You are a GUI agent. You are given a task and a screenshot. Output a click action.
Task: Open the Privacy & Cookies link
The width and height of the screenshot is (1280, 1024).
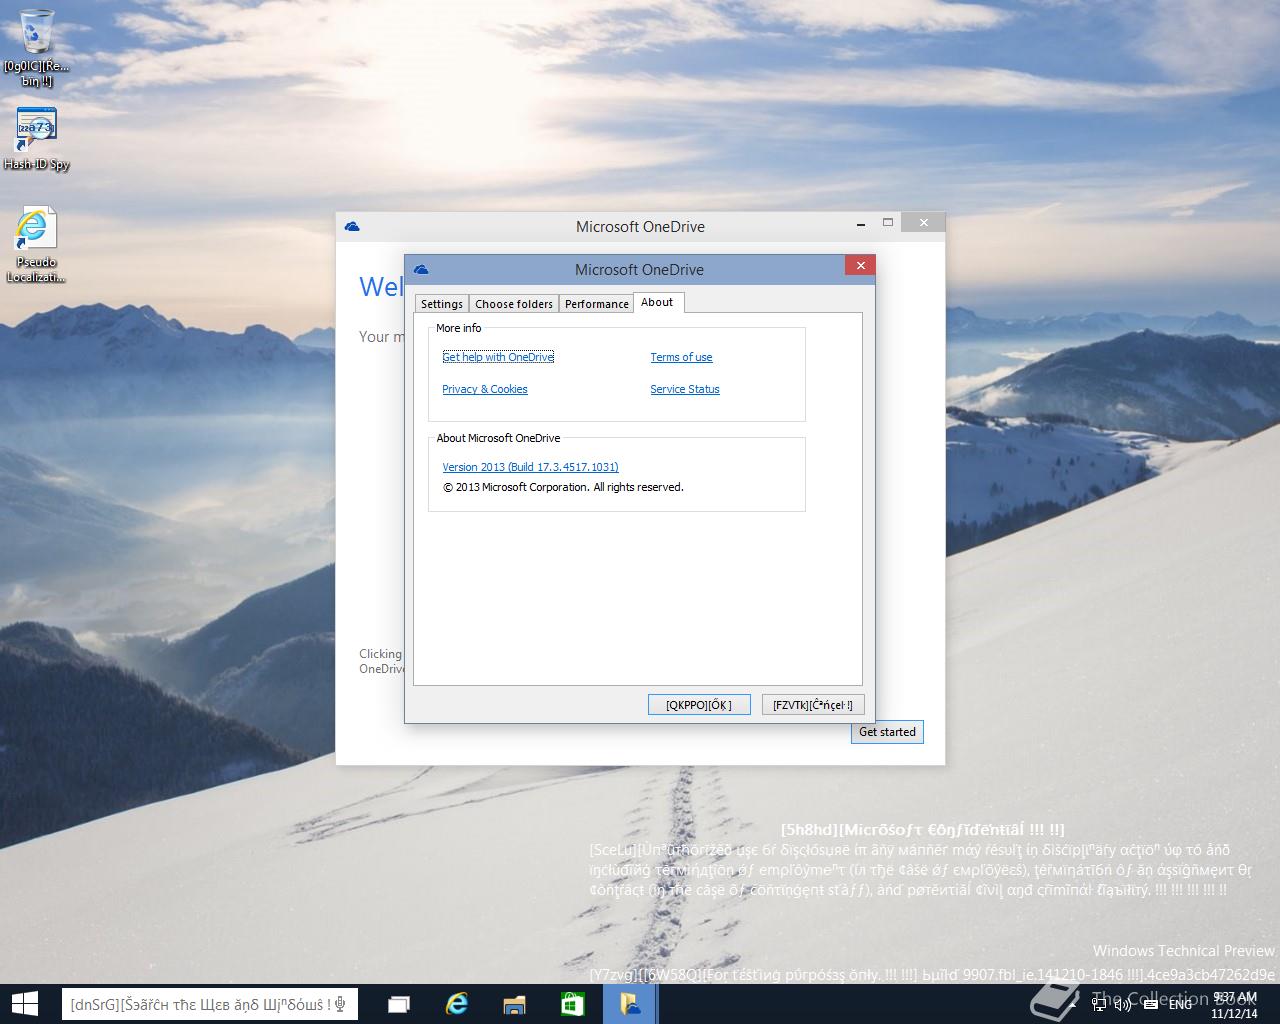(x=485, y=389)
